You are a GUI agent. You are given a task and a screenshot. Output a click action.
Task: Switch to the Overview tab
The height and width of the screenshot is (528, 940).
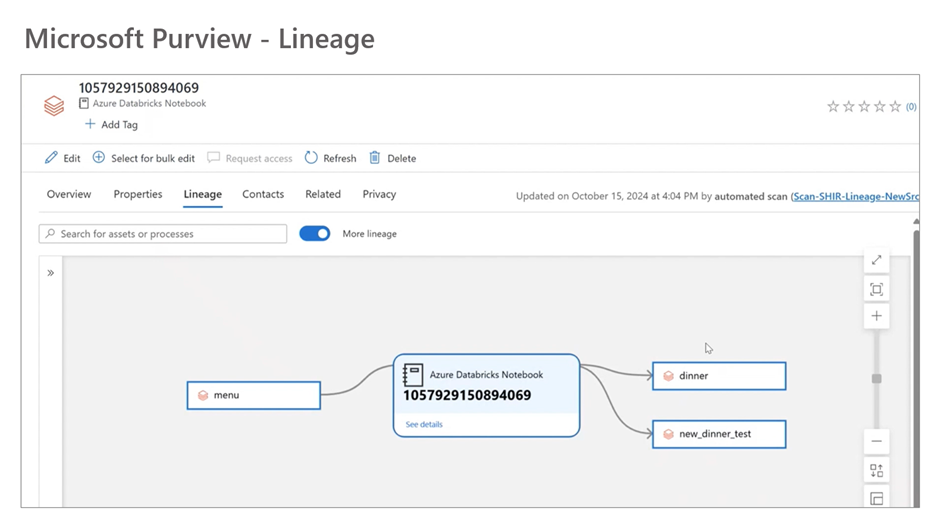tap(69, 194)
